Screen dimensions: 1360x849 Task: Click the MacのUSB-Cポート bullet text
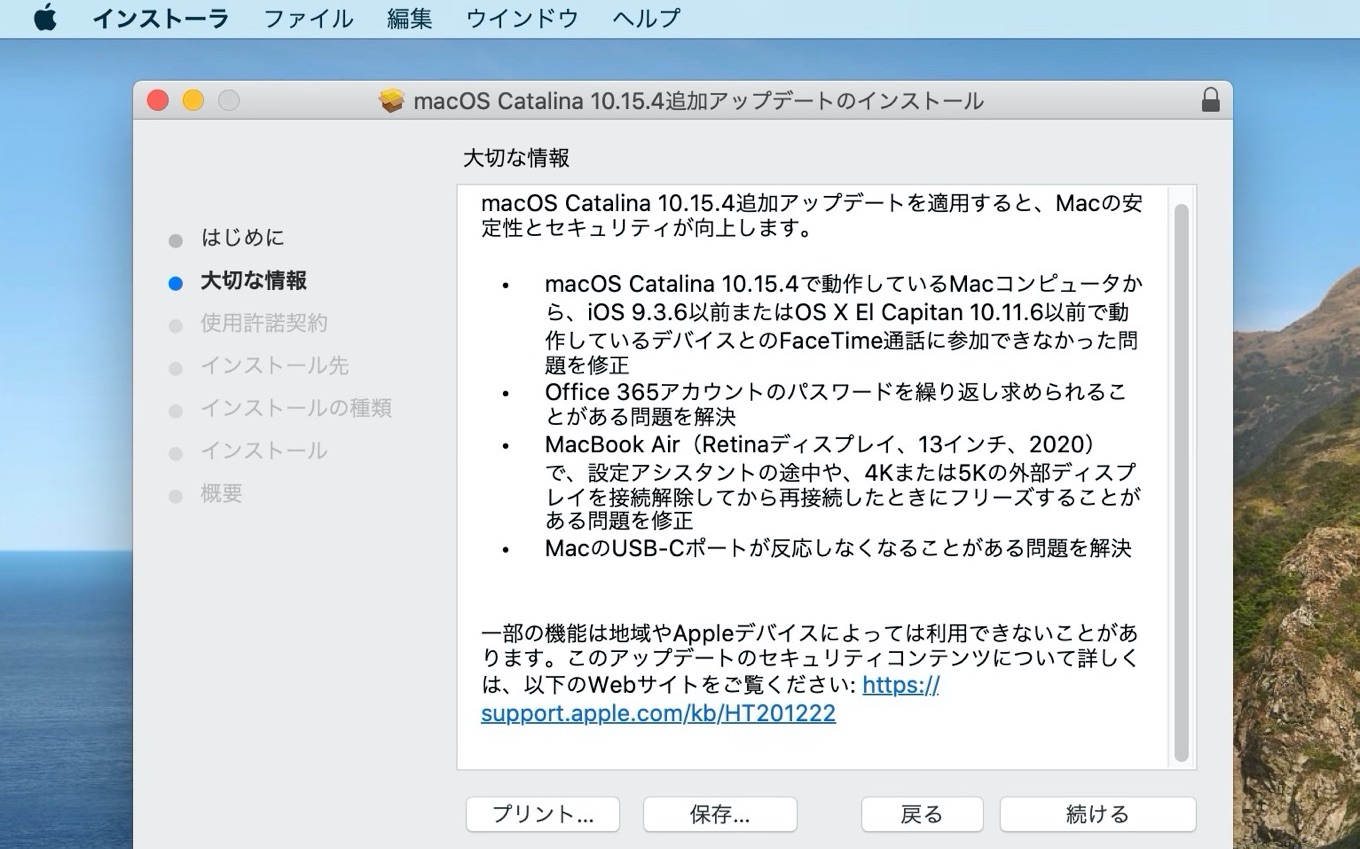(838, 548)
